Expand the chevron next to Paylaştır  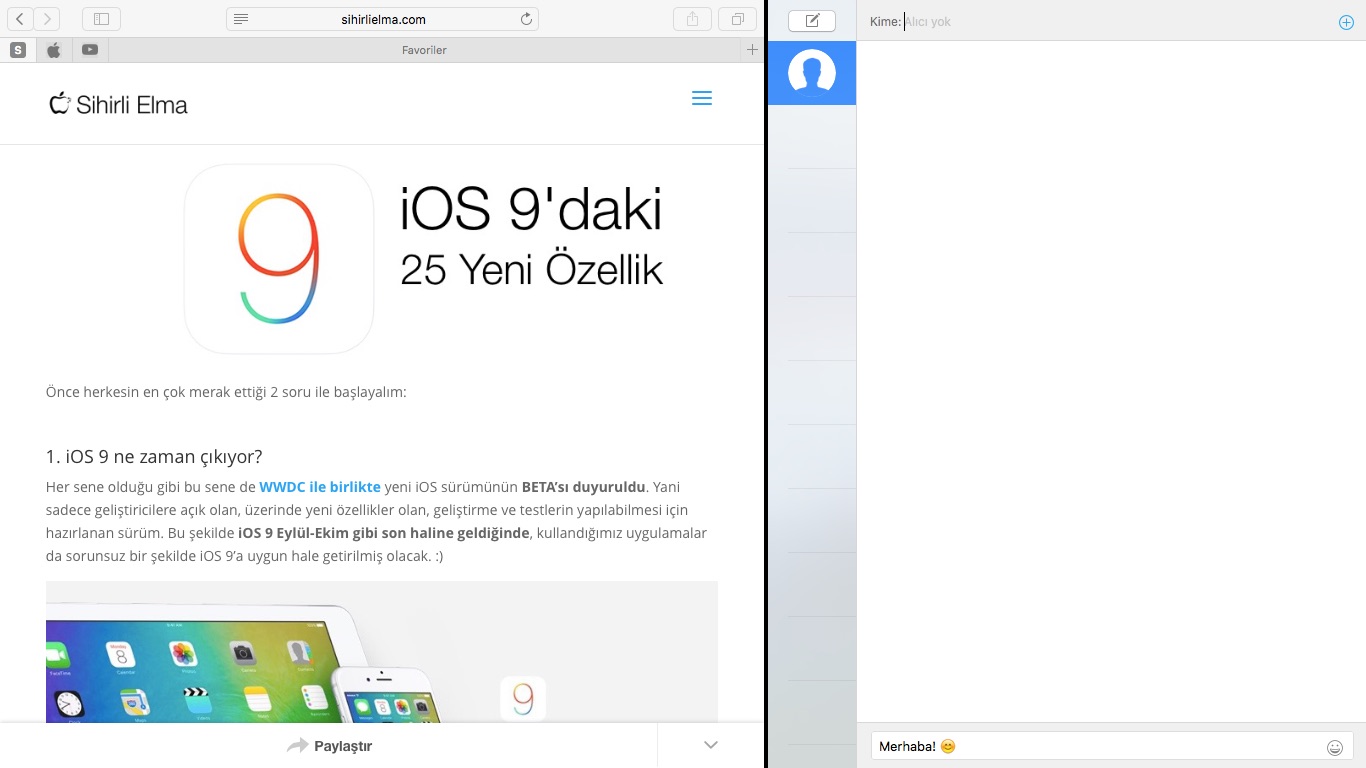(711, 745)
